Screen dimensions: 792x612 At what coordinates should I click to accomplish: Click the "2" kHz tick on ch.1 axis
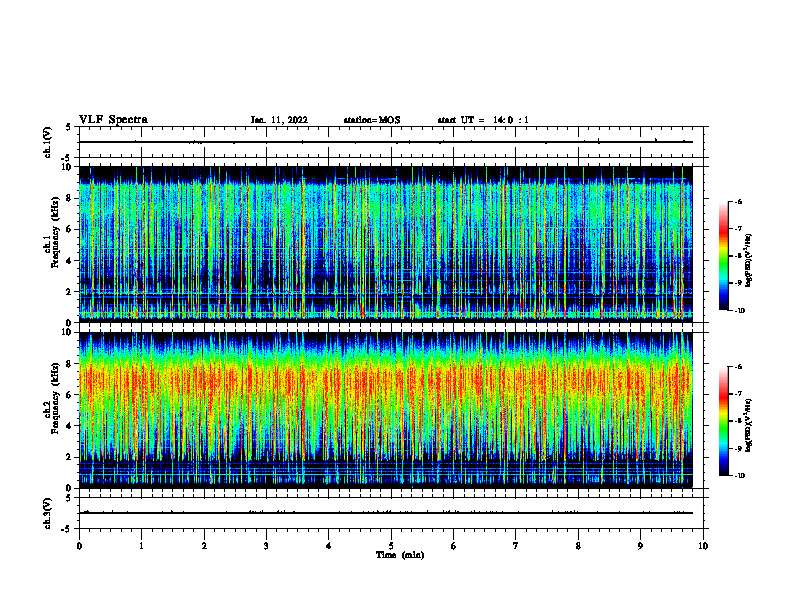point(70,291)
